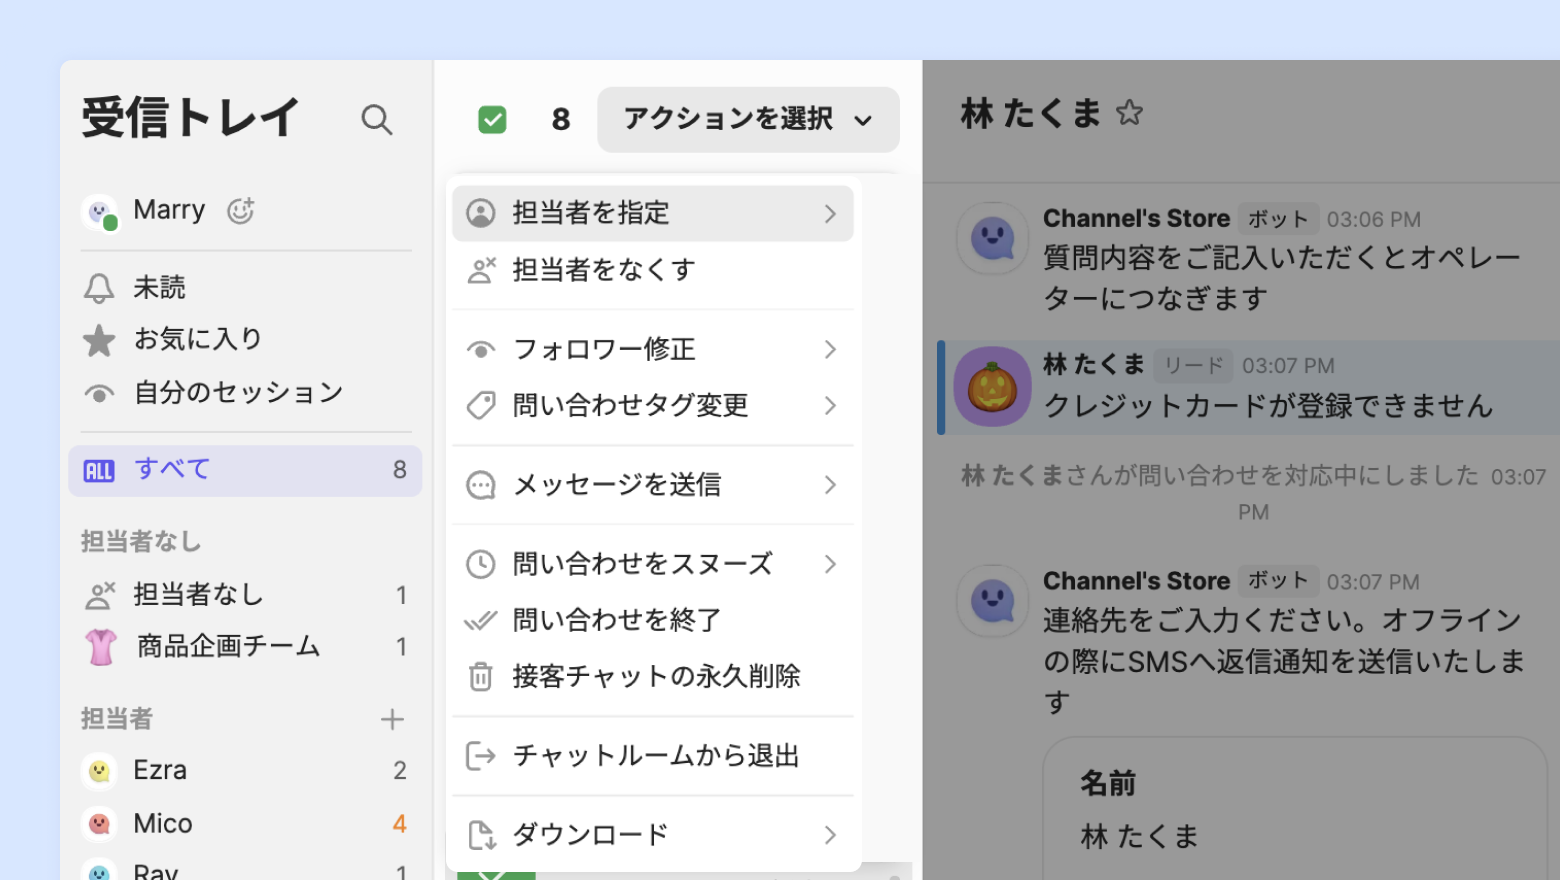The width and height of the screenshot is (1560, 880).
Task: Star the 林 たくま conversation
Action: click(1129, 113)
